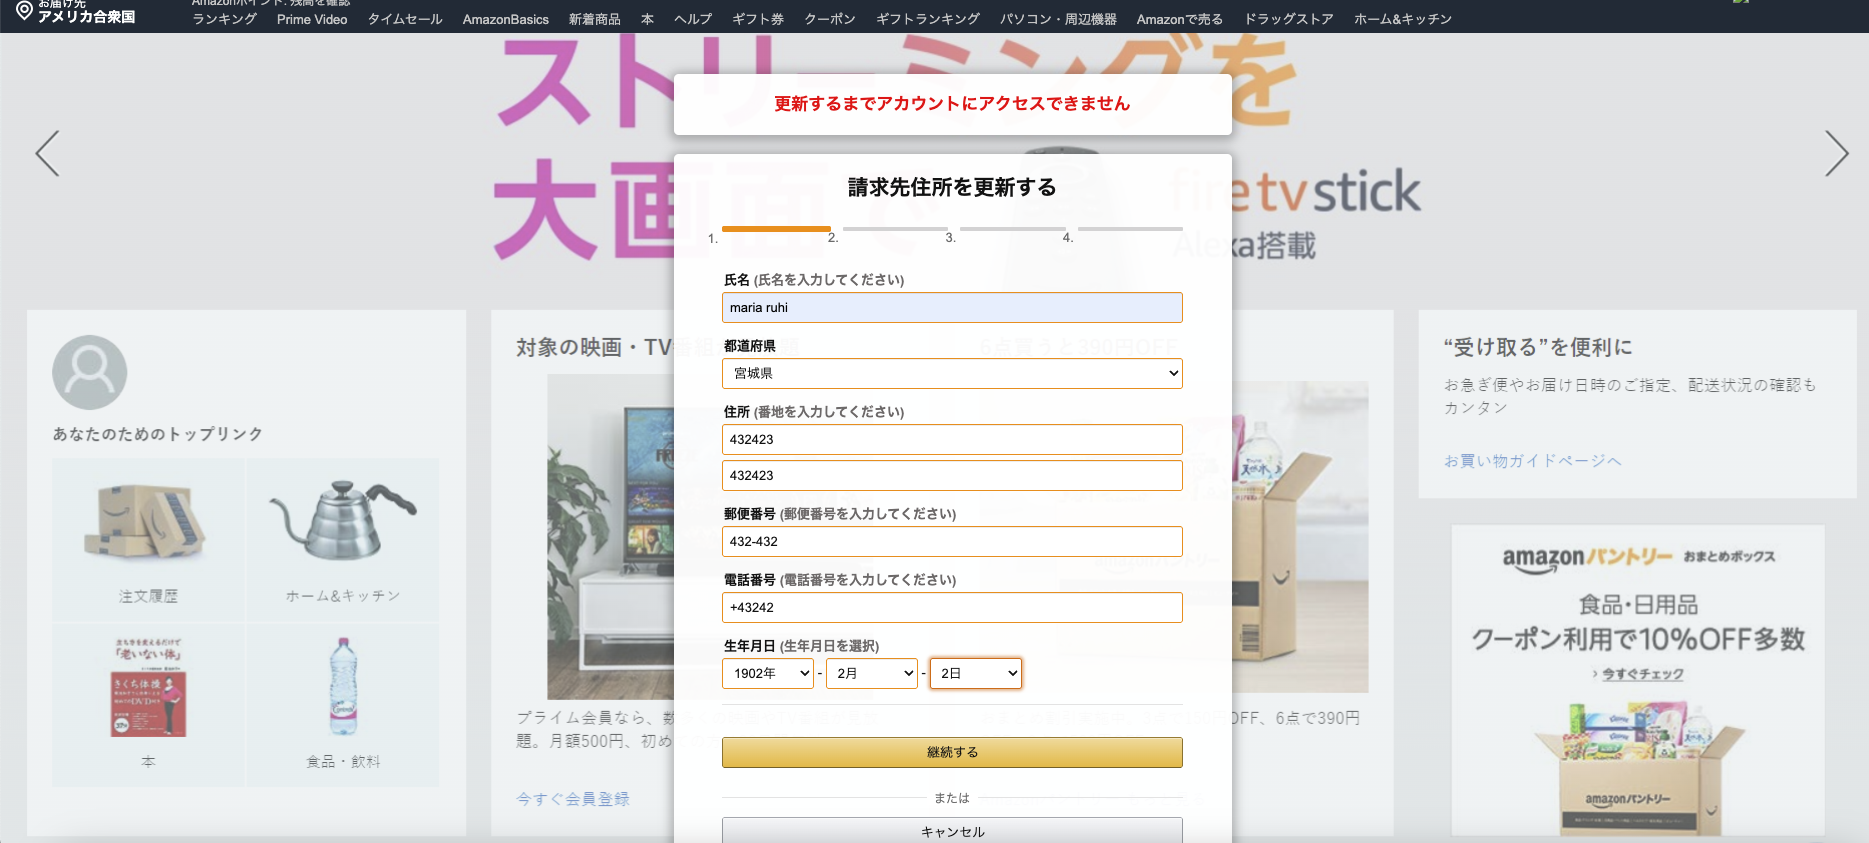Open ホーム&キッチン in the top nav

click(1403, 19)
